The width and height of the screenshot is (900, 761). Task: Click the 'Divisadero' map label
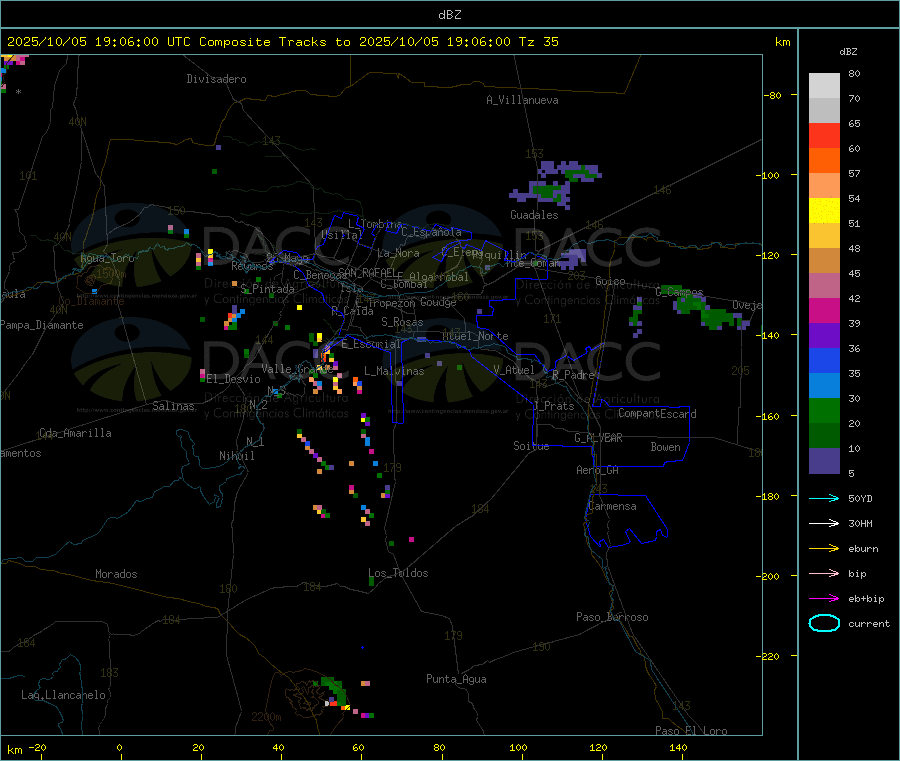click(x=216, y=79)
